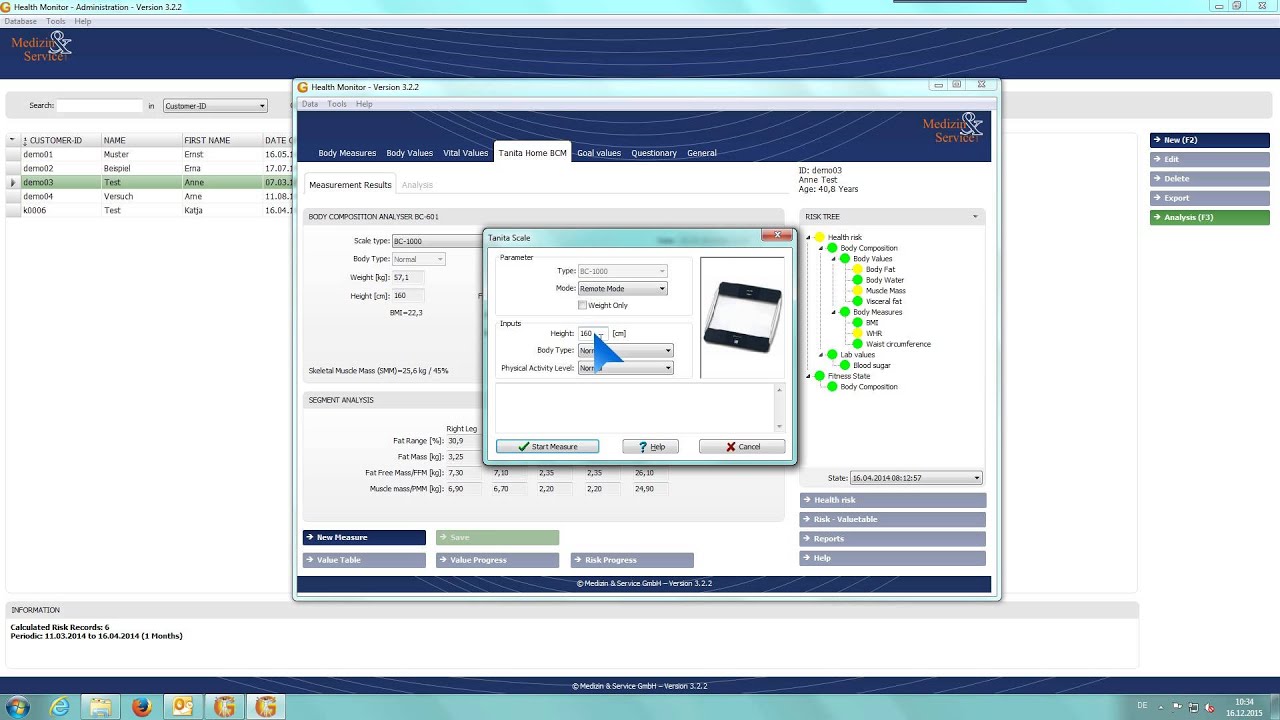Open the network tray icon
This screenshot has width=1280, height=720.
(x=1195, y=707)
